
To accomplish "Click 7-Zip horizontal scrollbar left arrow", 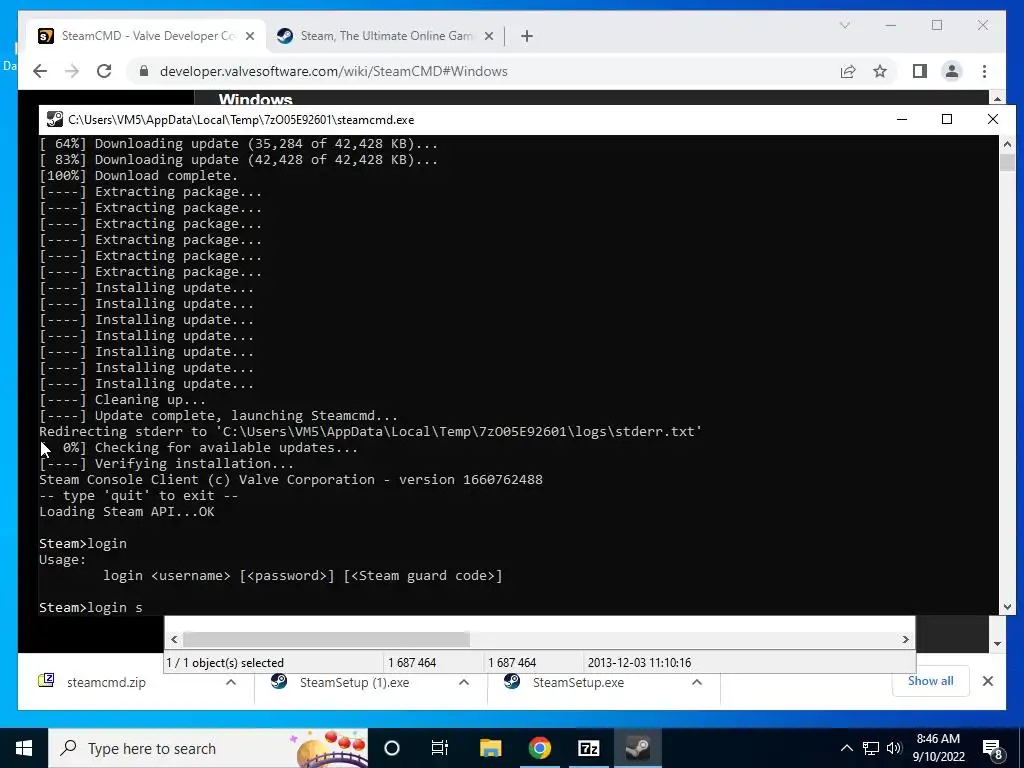I will (x=174, y=639).
